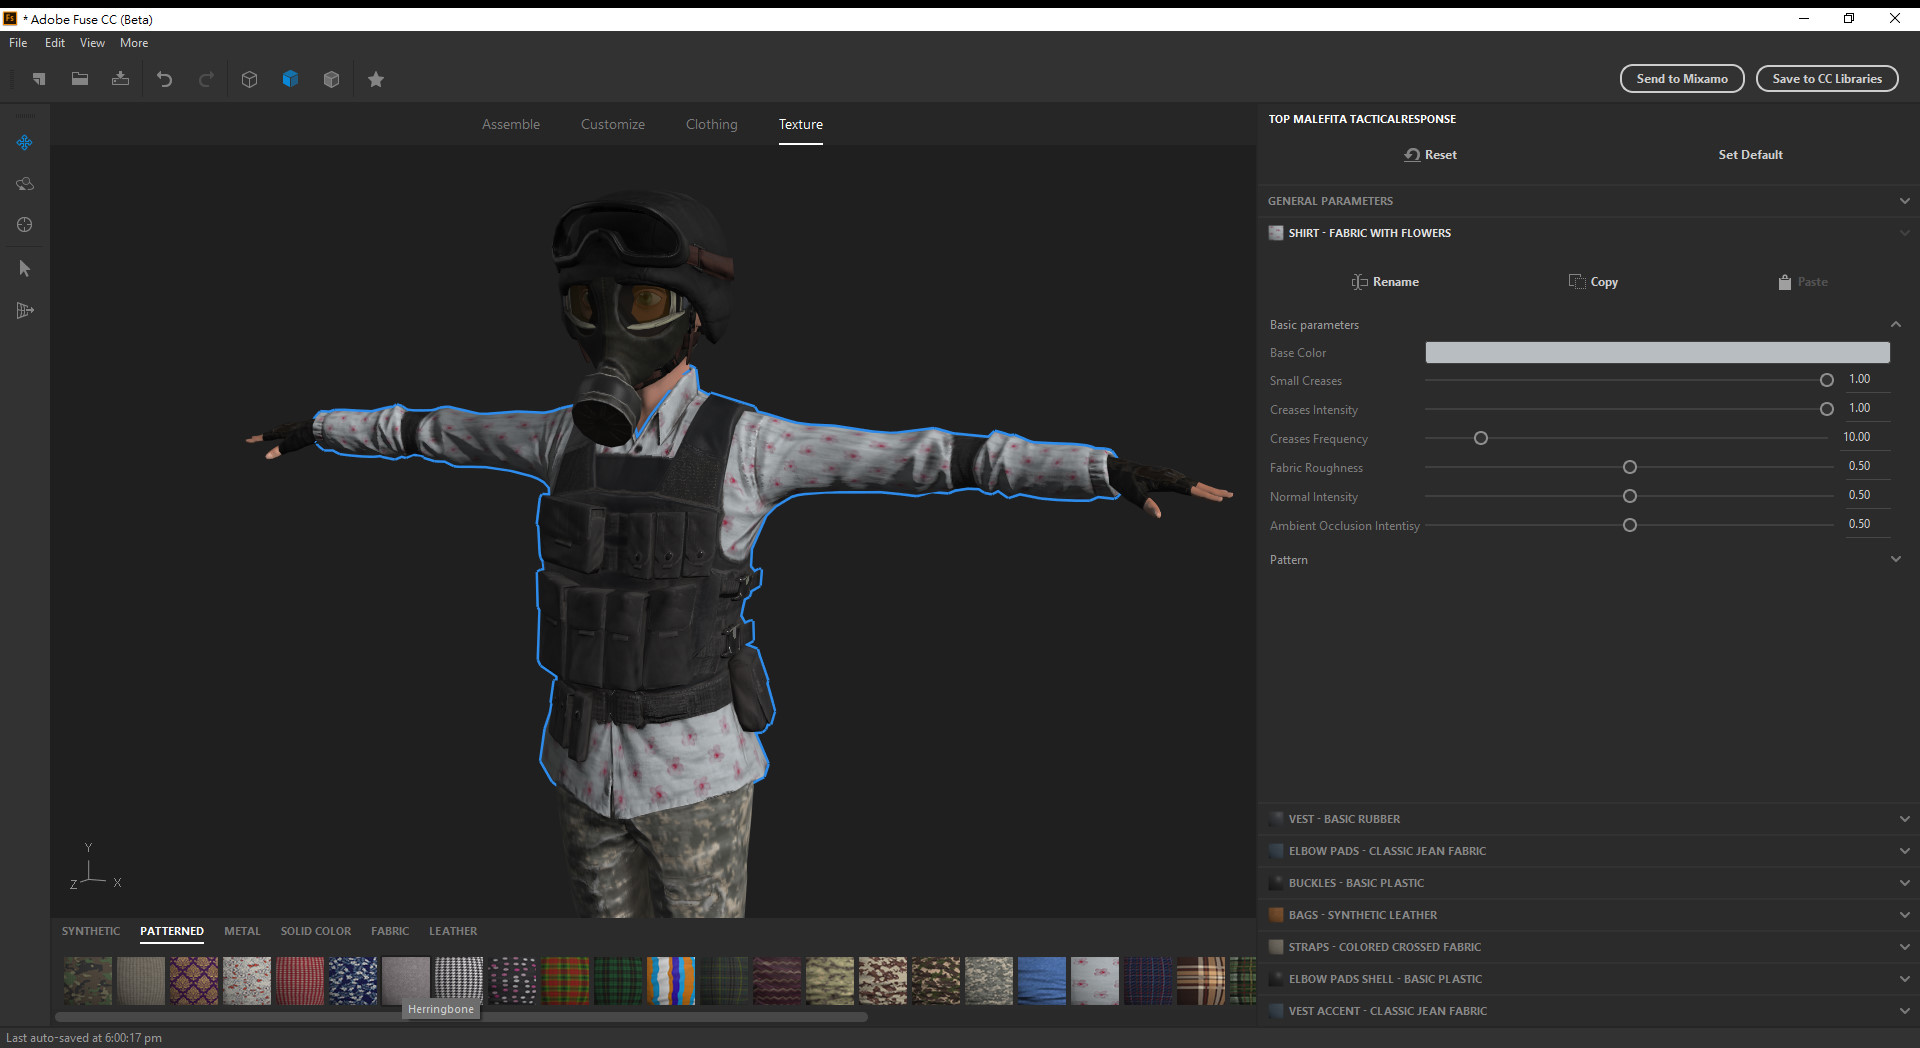1920x1048 pixels.
Task: Click the Base Color swatch
Action: coord(1657,353)
